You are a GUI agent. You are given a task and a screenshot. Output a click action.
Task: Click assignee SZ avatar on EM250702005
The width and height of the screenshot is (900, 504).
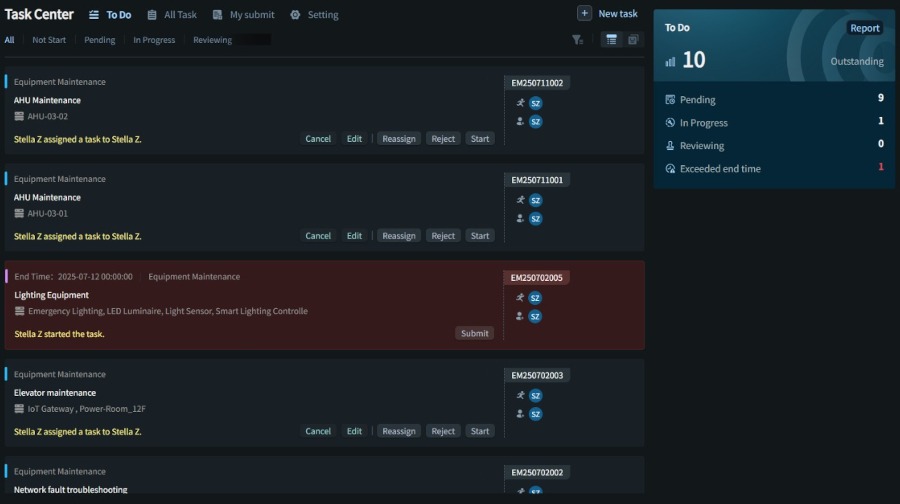click(535, 316)
